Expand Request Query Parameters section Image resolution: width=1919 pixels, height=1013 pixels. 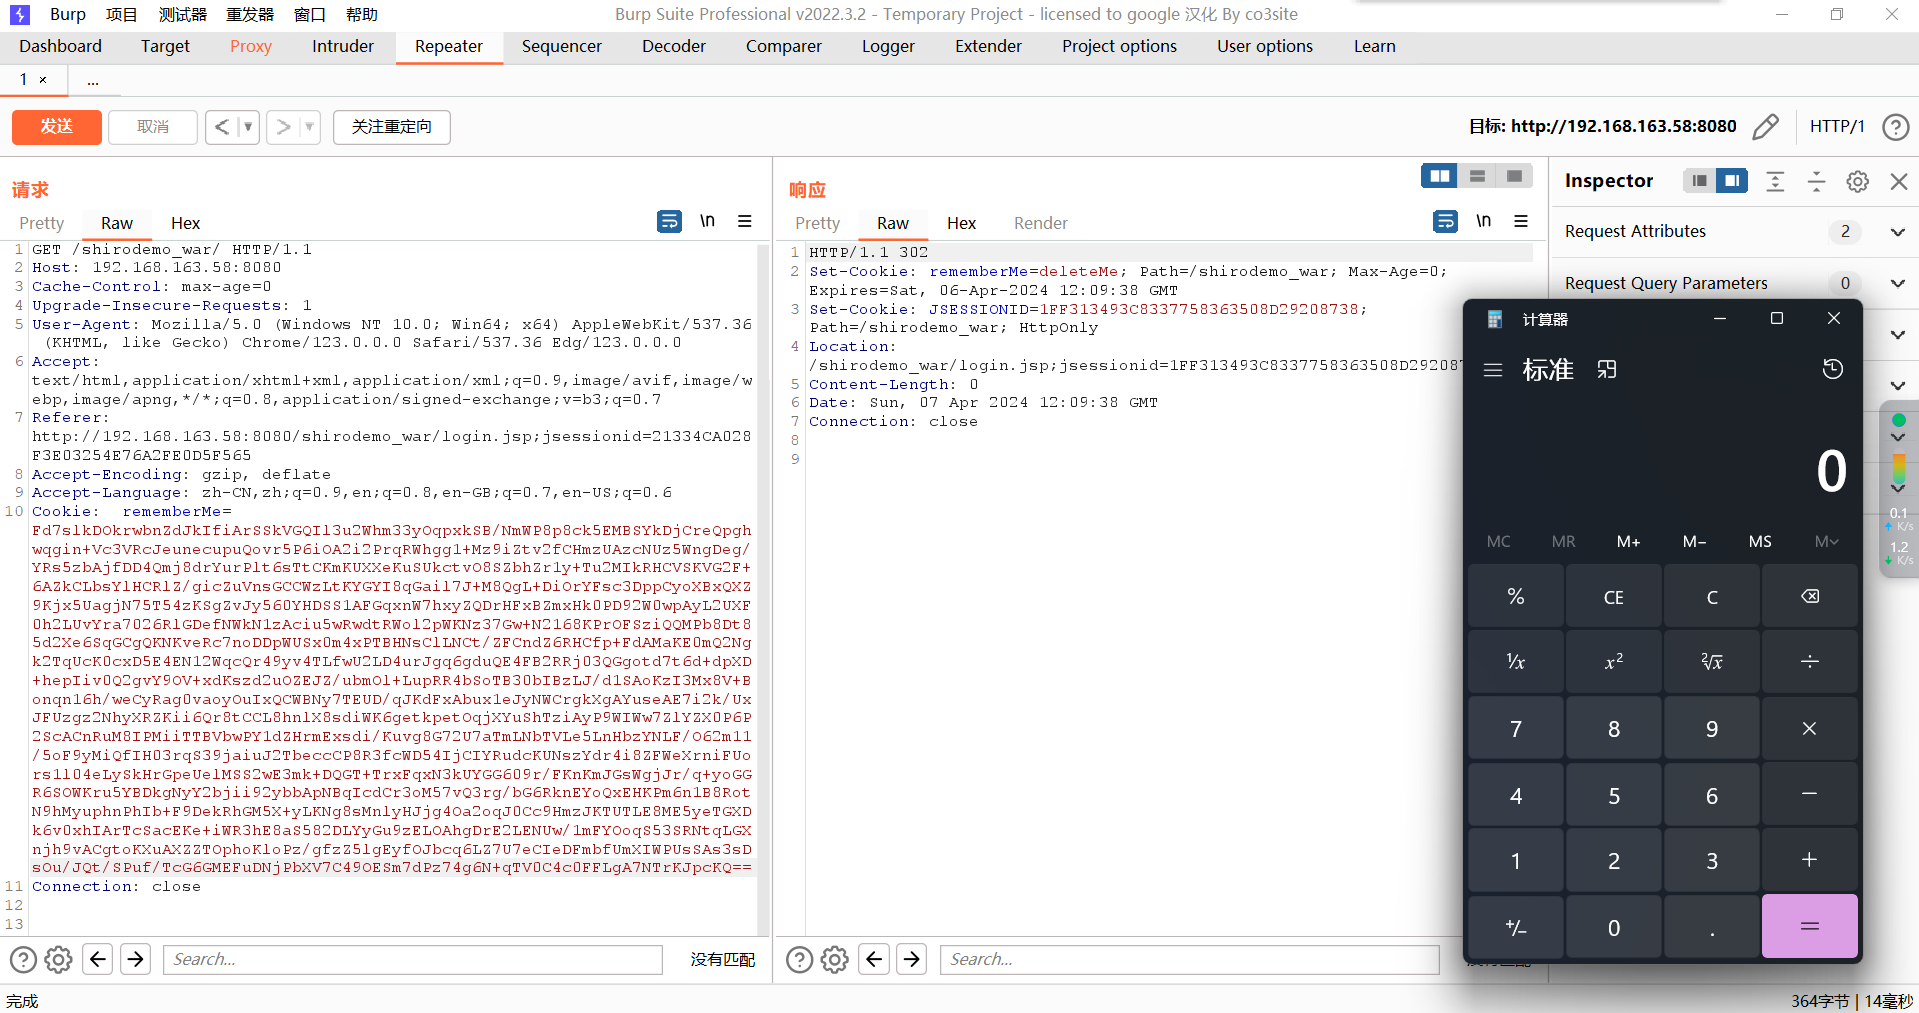(1897, 283)
